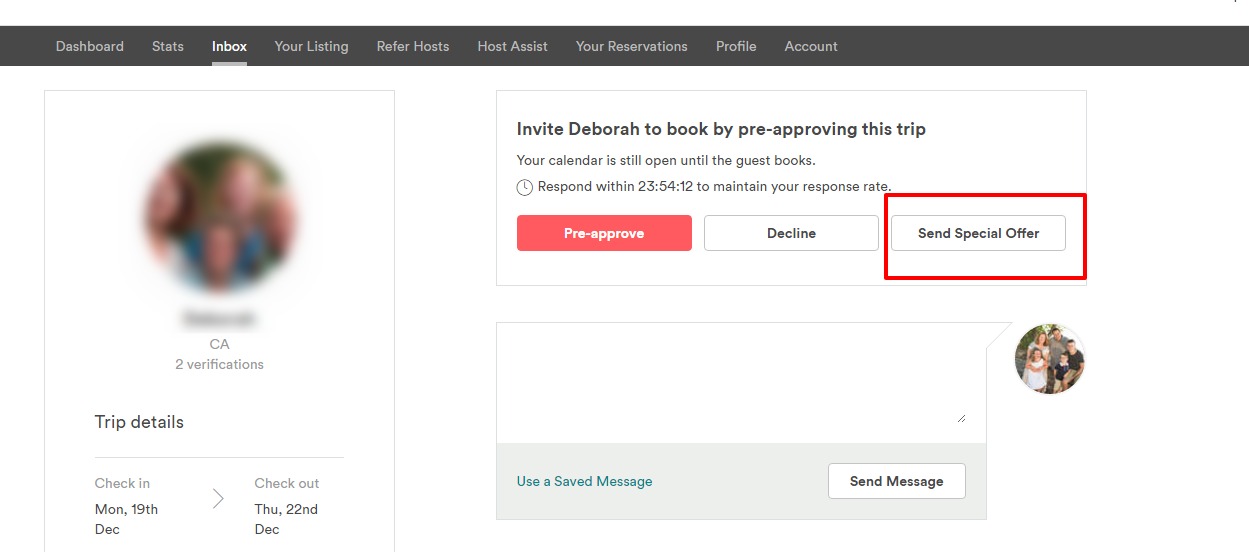Click the clock icon beside response timer
The image size is (1249, 552).
525,187
